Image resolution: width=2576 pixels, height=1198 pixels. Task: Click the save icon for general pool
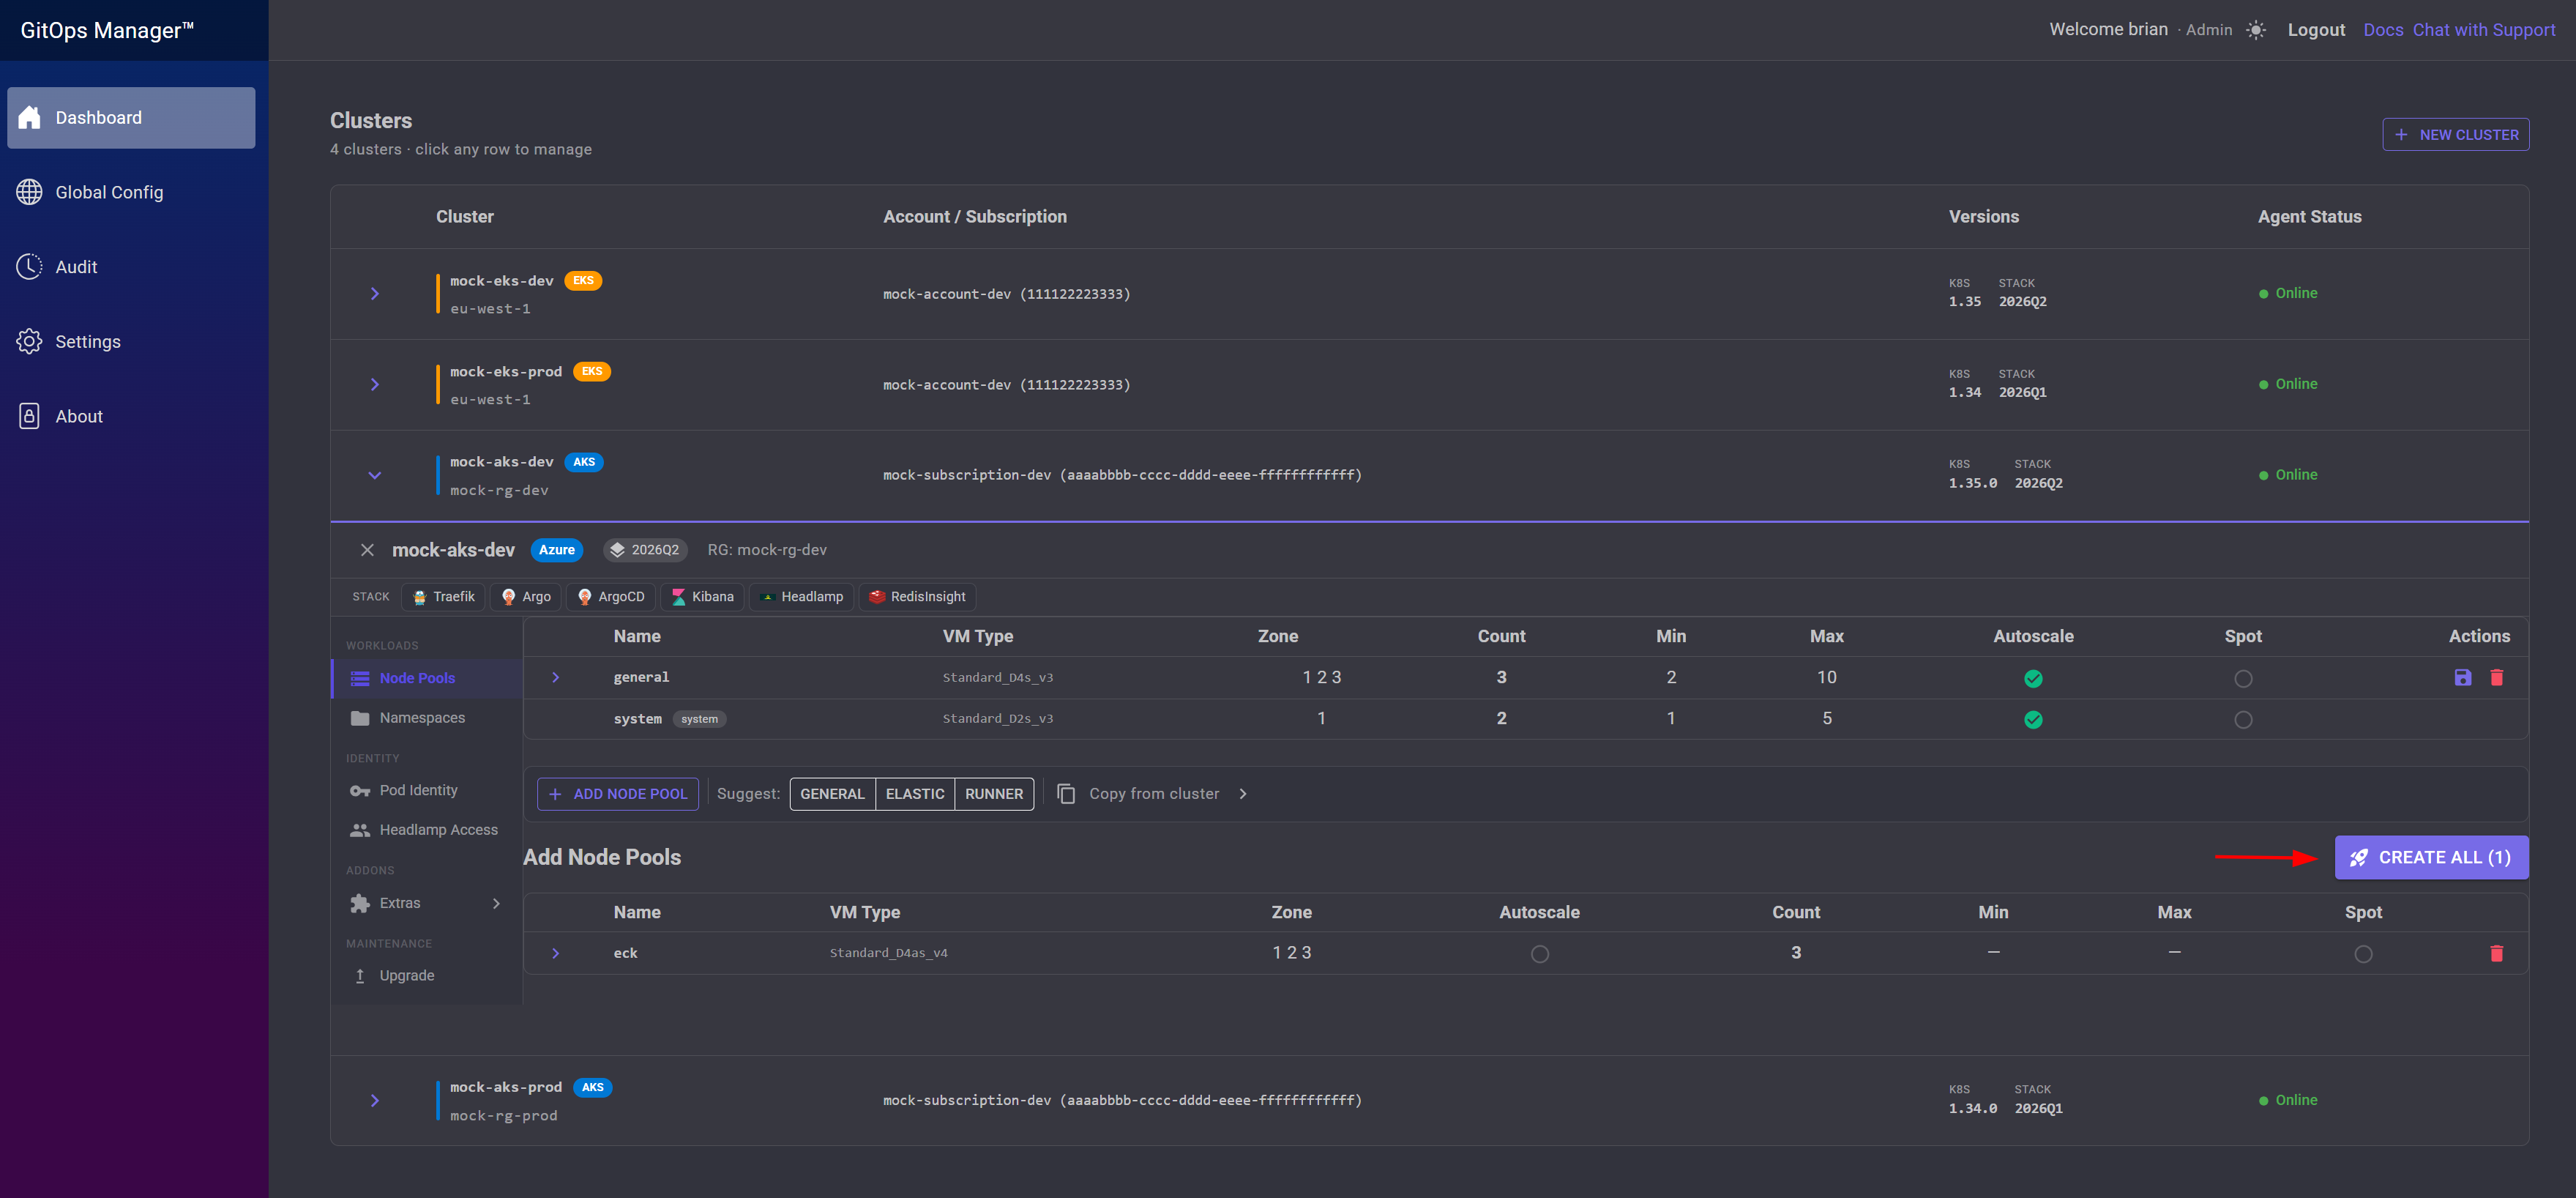tap(2463, 678)
